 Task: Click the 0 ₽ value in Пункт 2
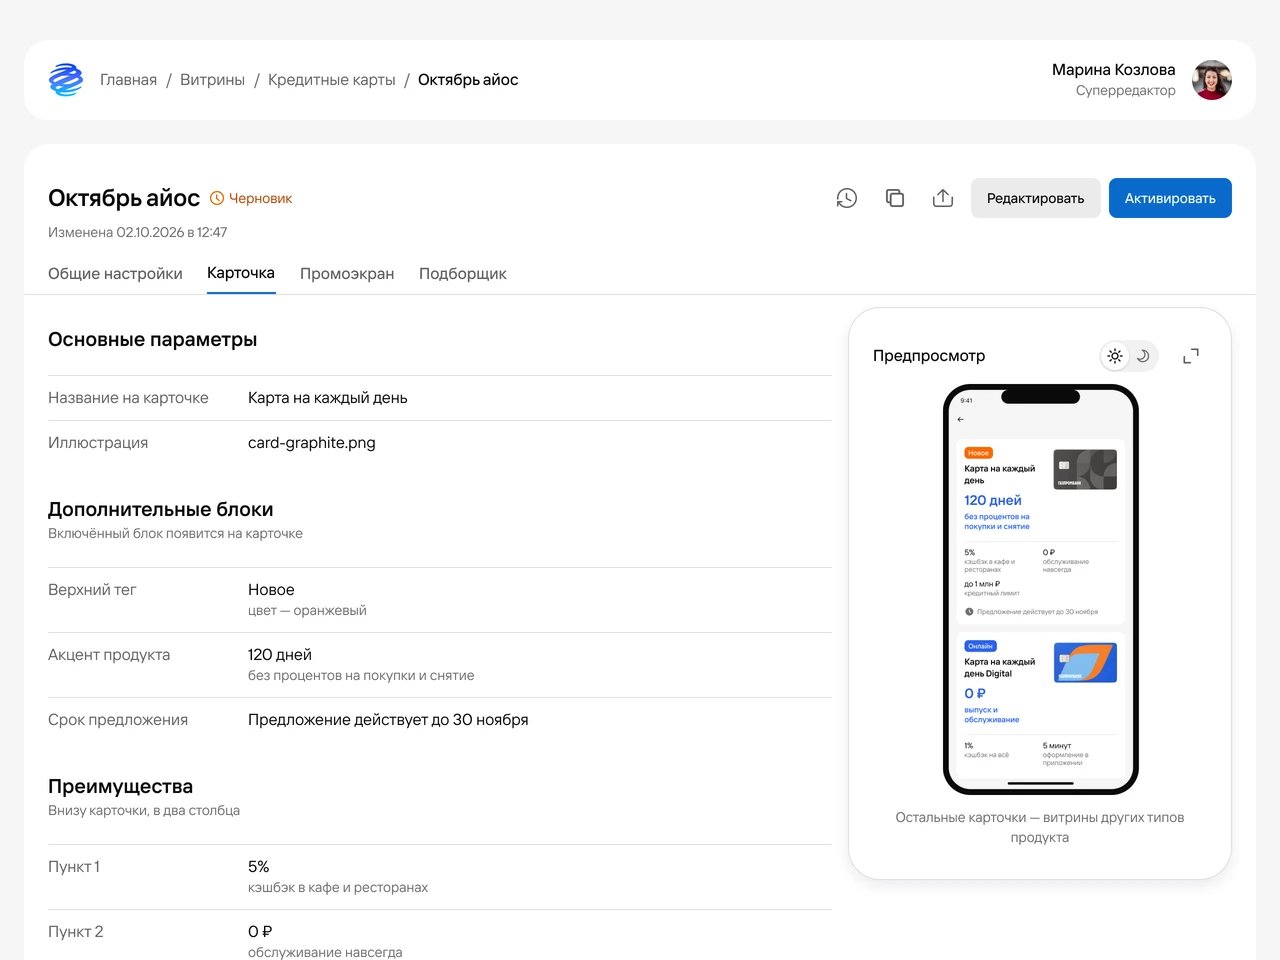pyautogui.click(x=260, y=932)
